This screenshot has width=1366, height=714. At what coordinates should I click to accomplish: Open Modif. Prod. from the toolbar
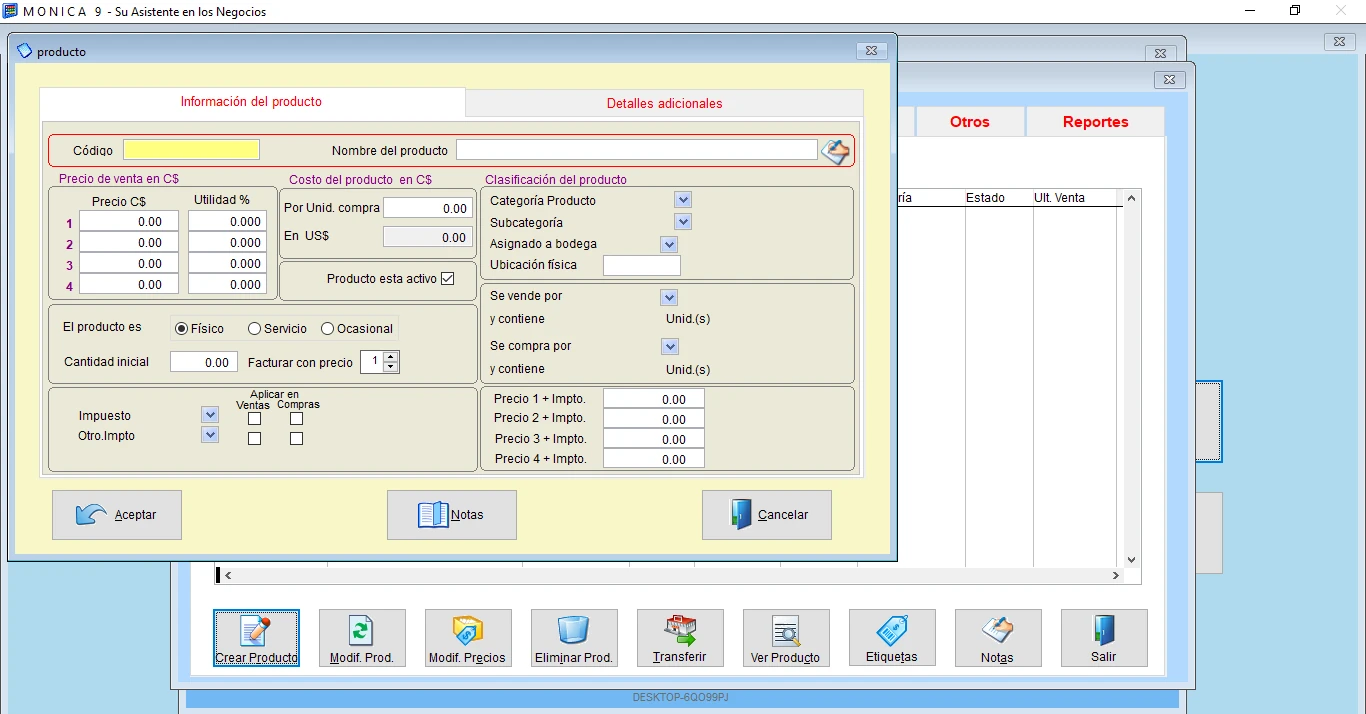tap(362, 637)
